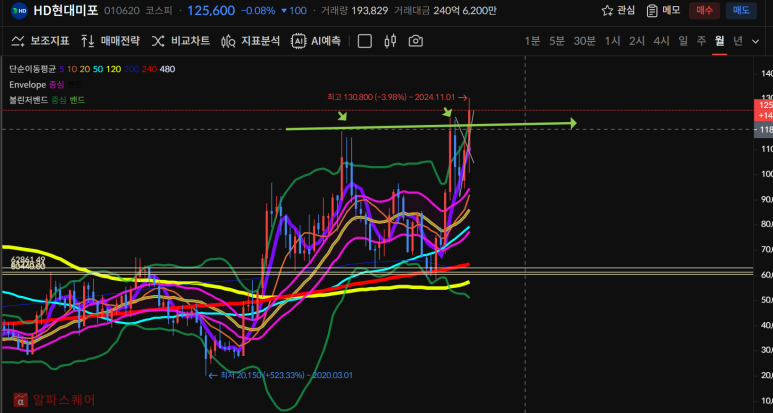
Task: Click the gray 118 crosshair price tag
Action: (x=764, y=130)
